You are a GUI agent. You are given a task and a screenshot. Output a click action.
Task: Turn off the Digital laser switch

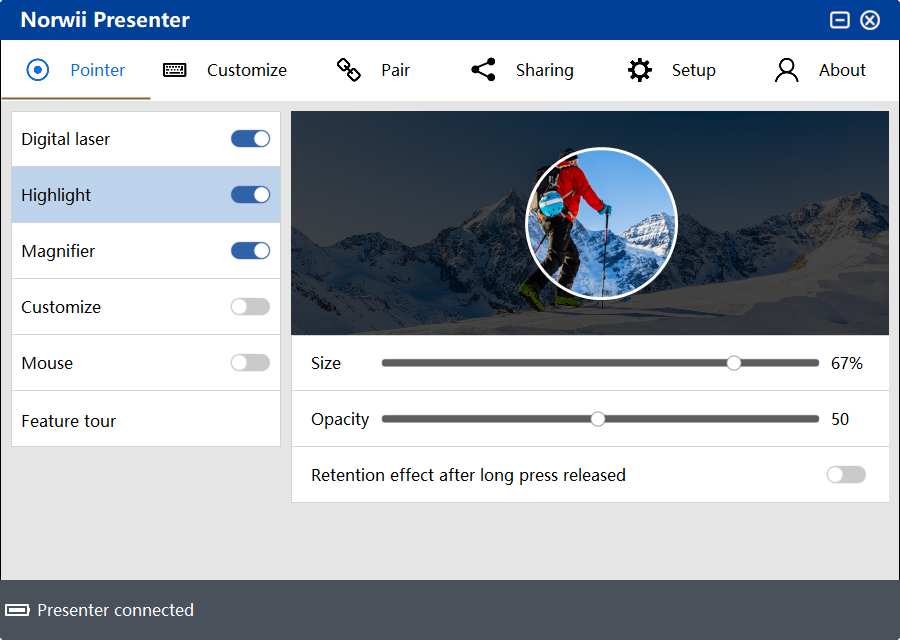[250, 139]
